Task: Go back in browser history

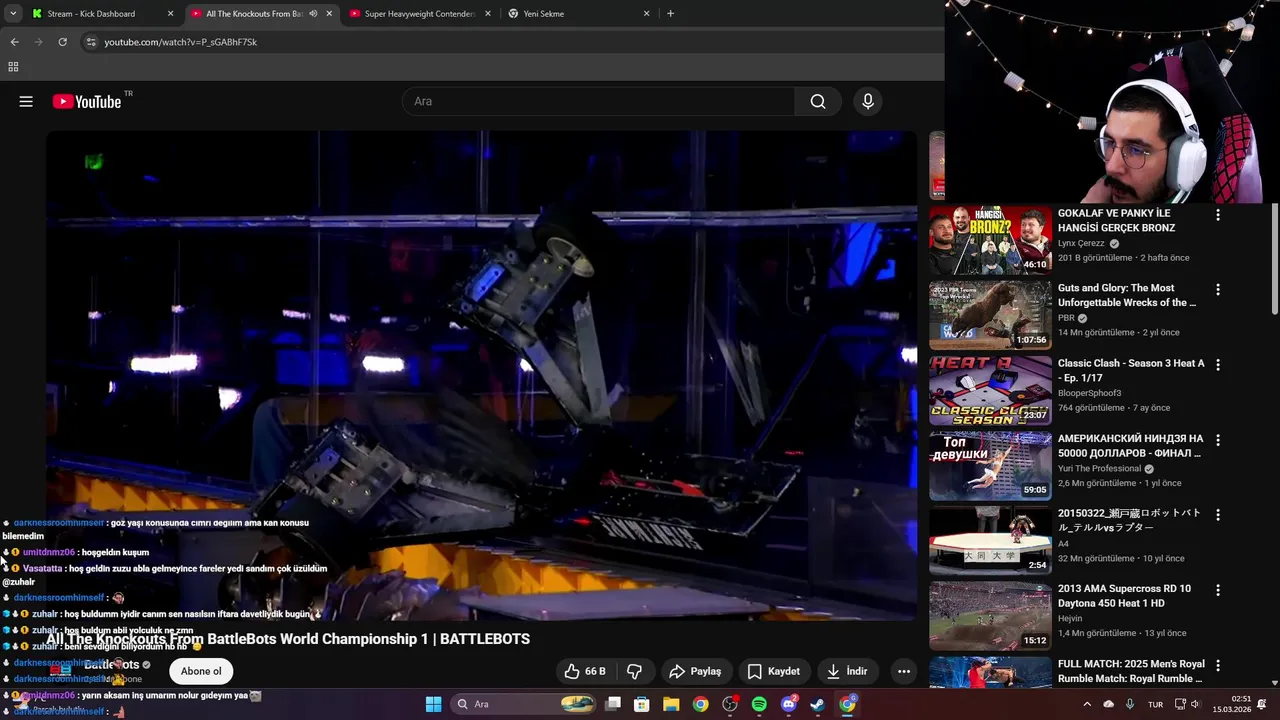Action: point(15,42)
